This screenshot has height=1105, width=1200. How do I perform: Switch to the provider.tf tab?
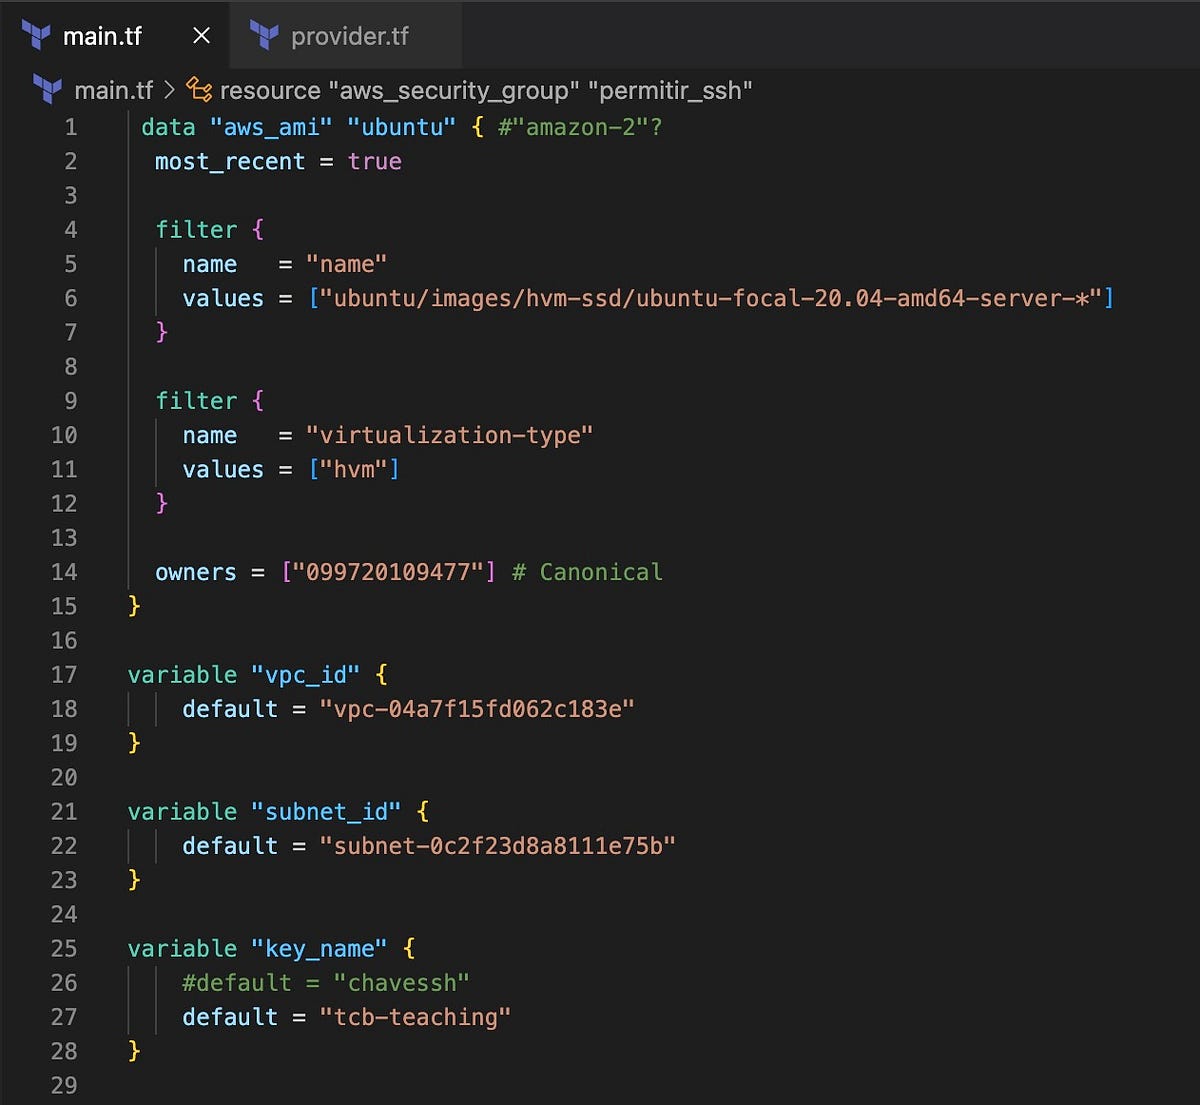pos(345,36)
